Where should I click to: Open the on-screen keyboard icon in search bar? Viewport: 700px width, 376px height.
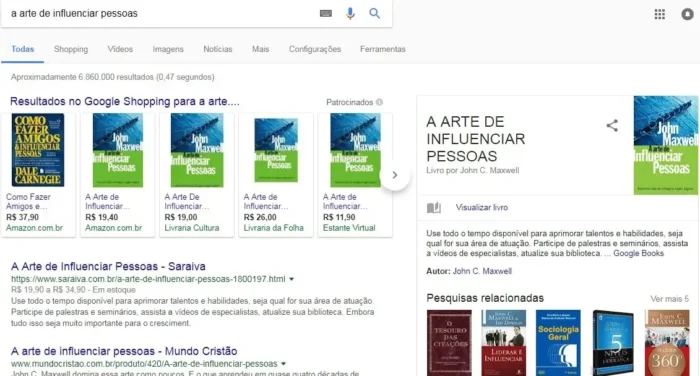pyautogui.click(x=326, y=13)
